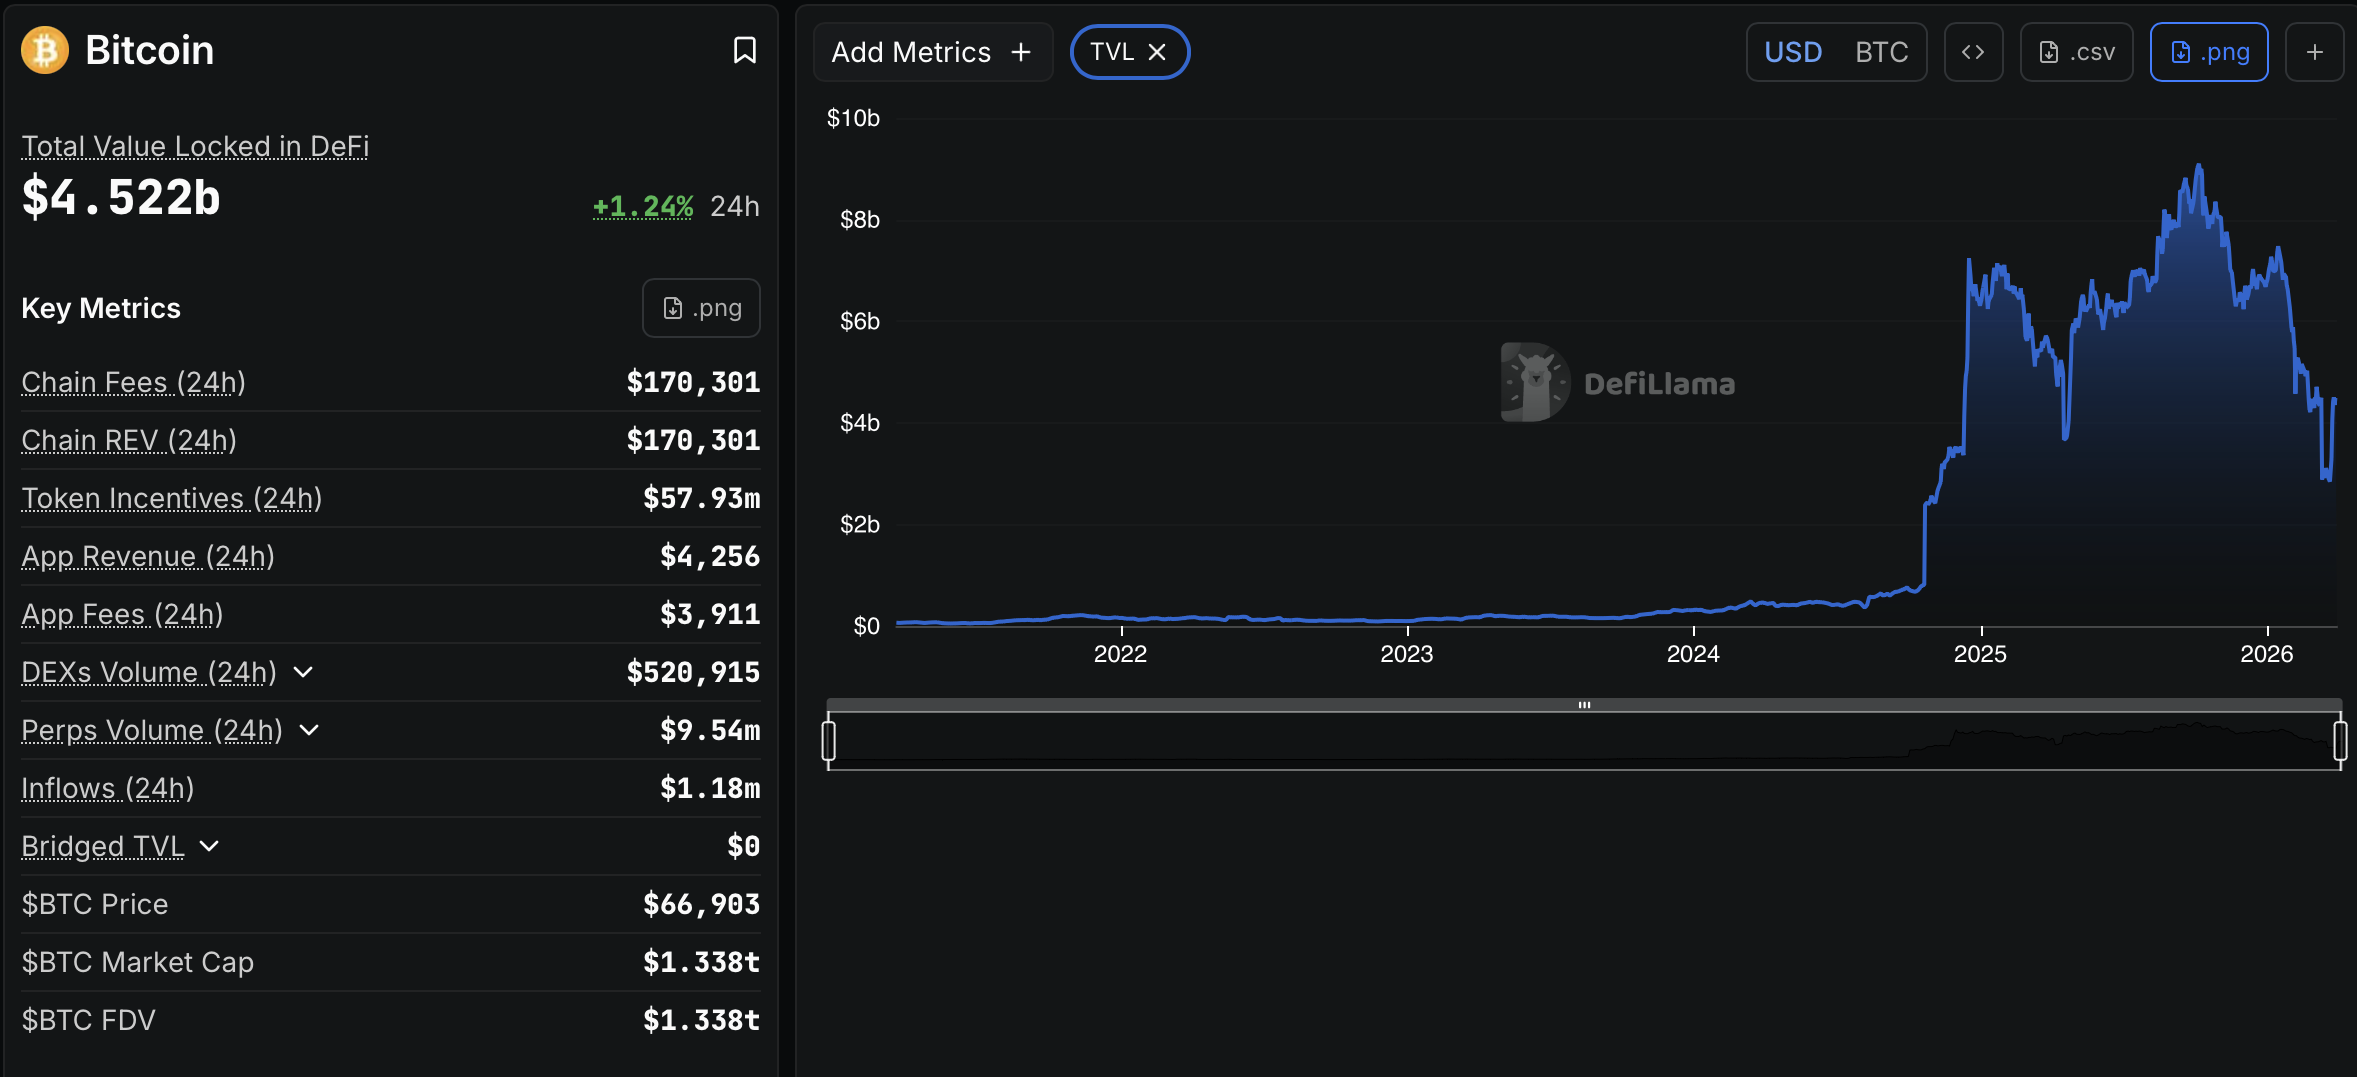
Task: Select USD as chart denomination
Action: click(x=1793, y=51)
